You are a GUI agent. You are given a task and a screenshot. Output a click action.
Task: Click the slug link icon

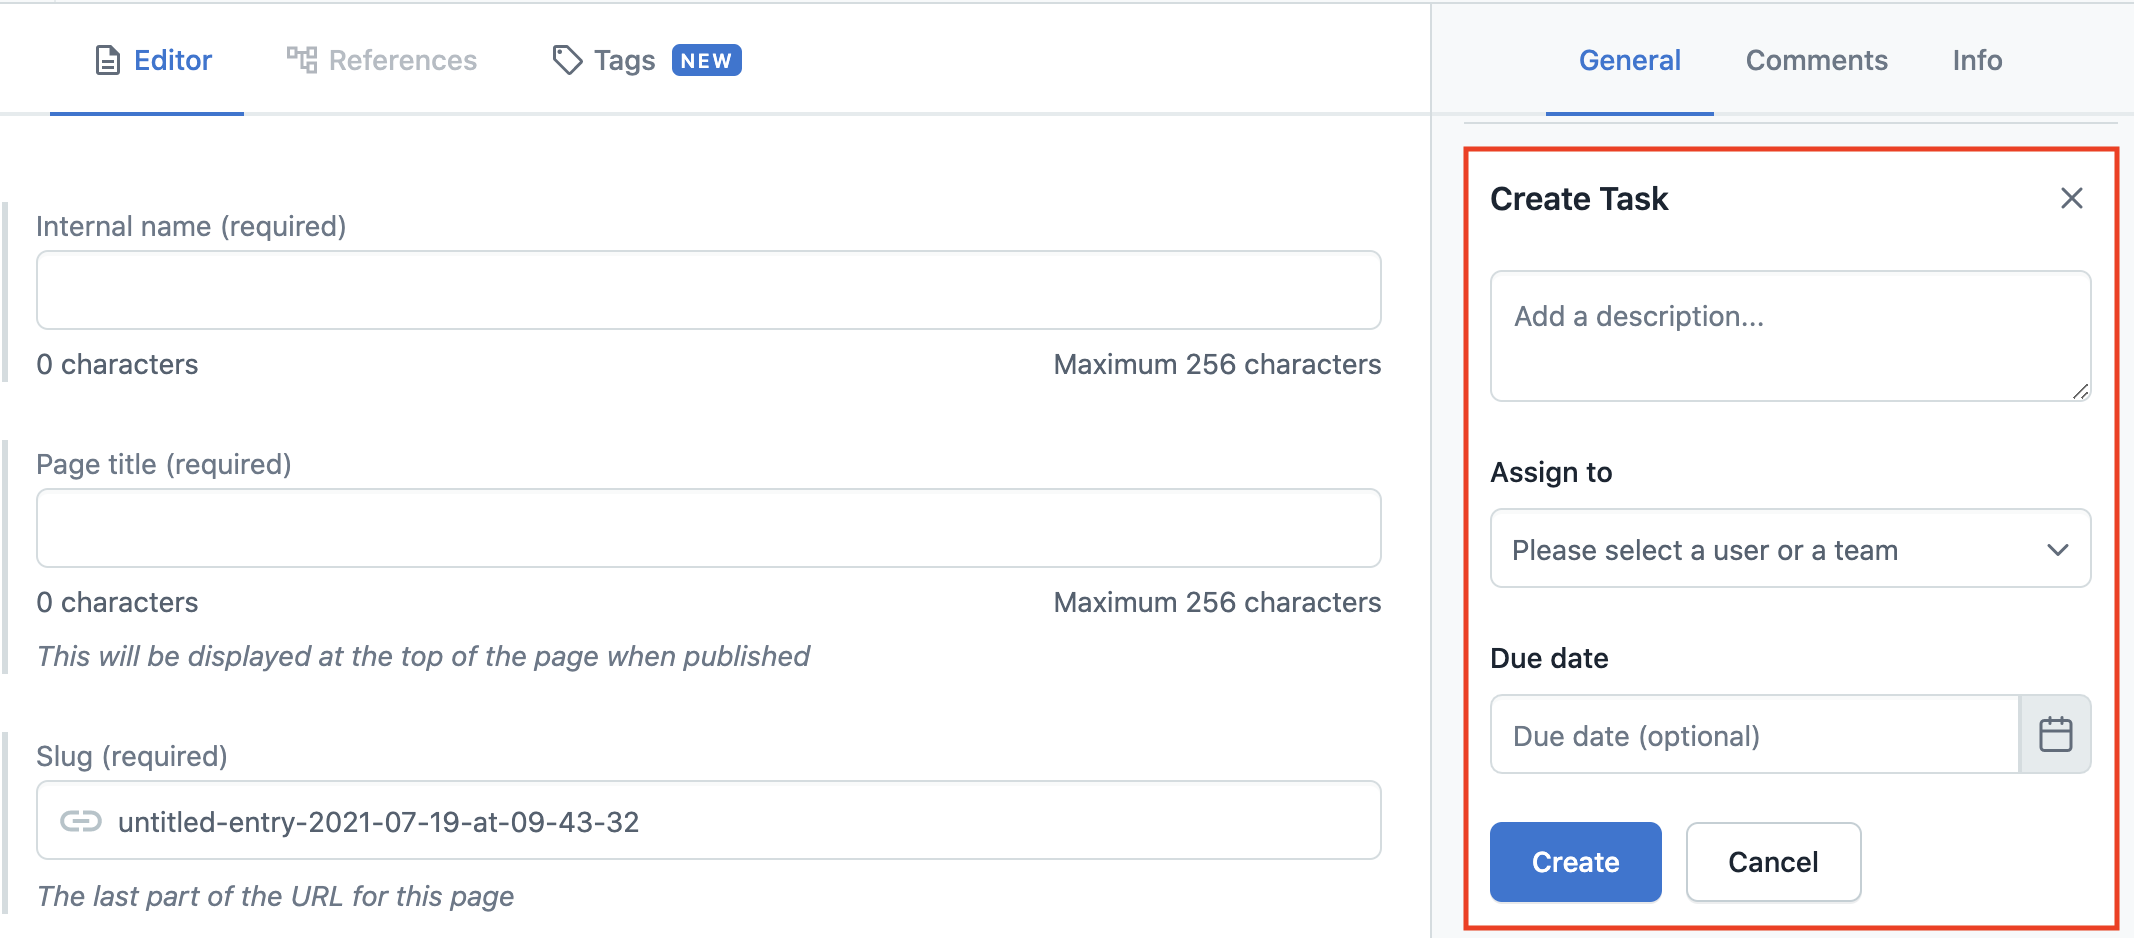point(81,821)
